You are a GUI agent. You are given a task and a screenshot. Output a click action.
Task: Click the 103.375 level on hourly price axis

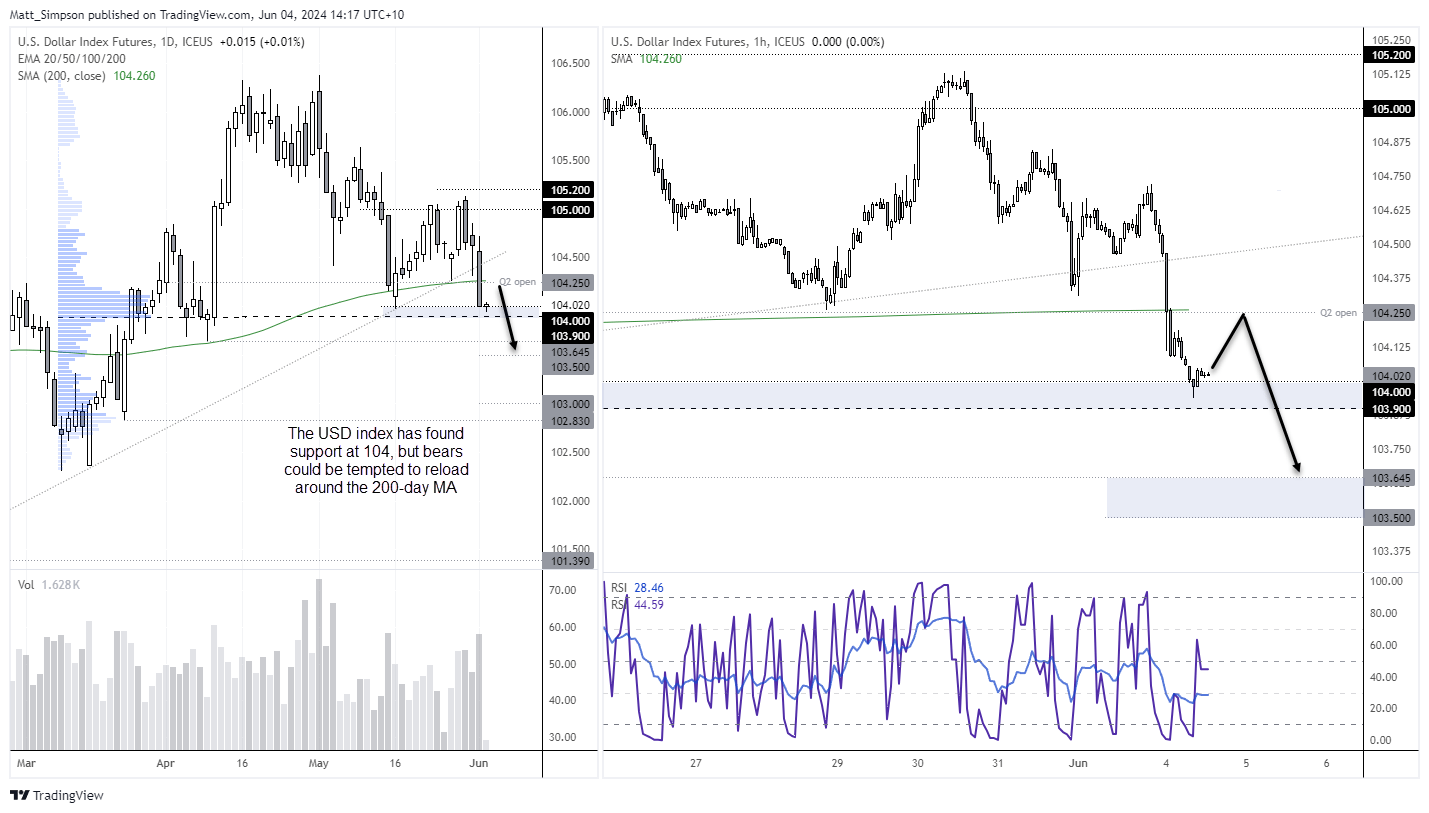[x=1391, y=551]
